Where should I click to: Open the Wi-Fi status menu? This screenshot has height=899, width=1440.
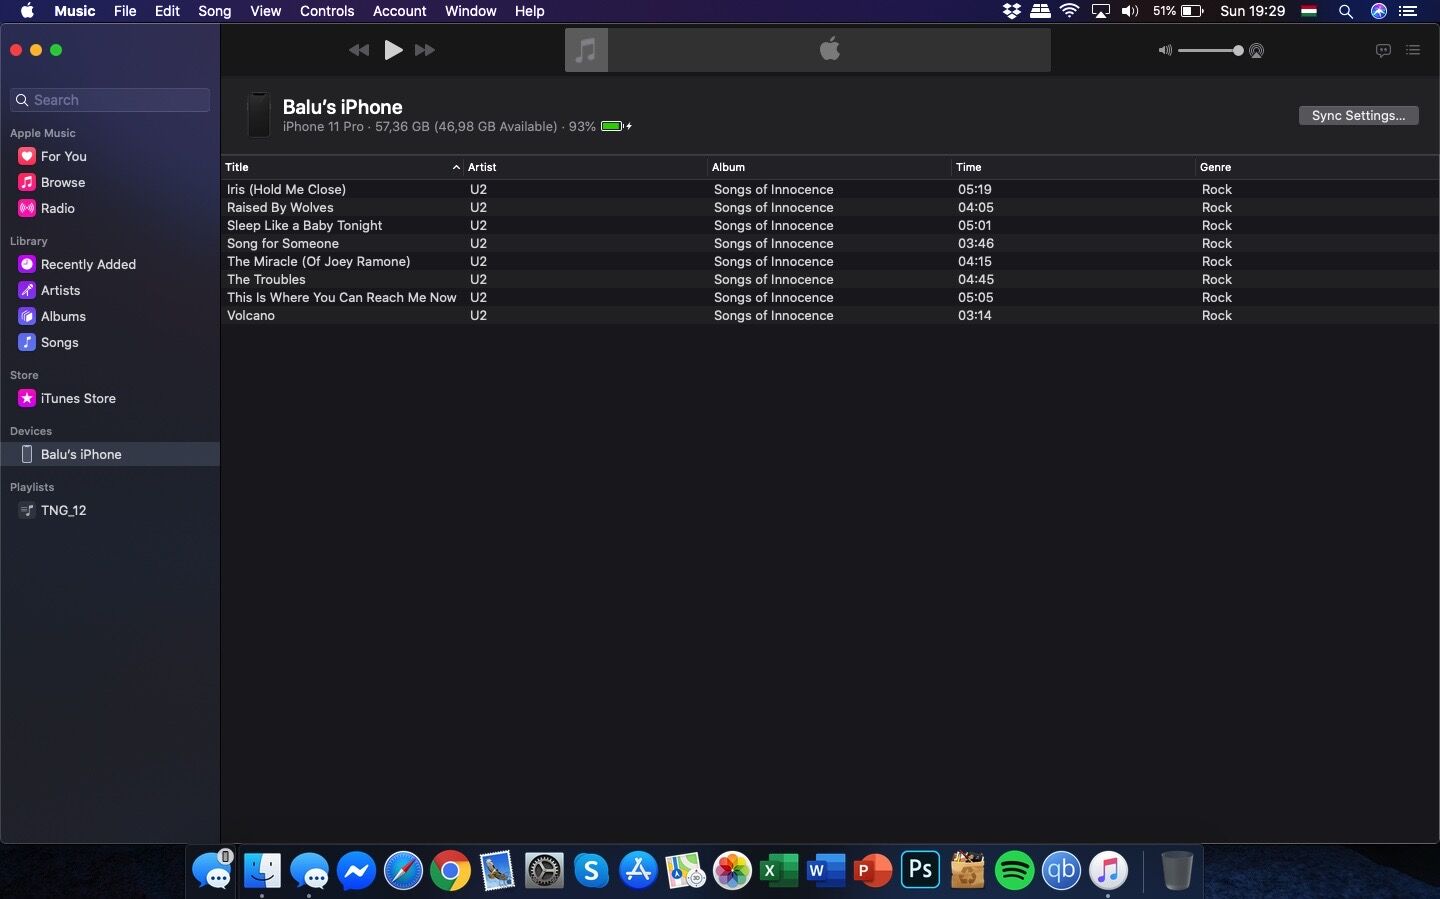[x=1070, y=11]
